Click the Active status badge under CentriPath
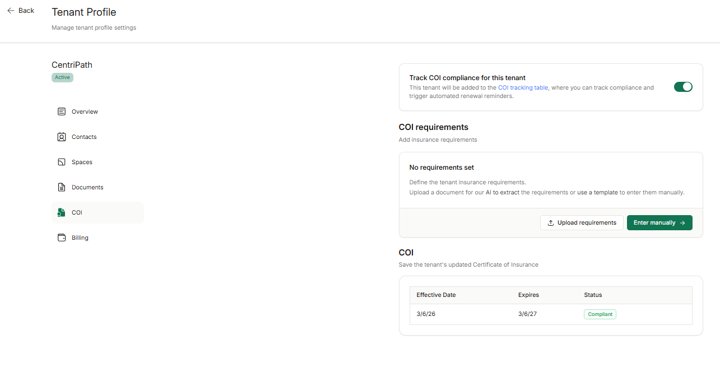 tap(62, 77)
